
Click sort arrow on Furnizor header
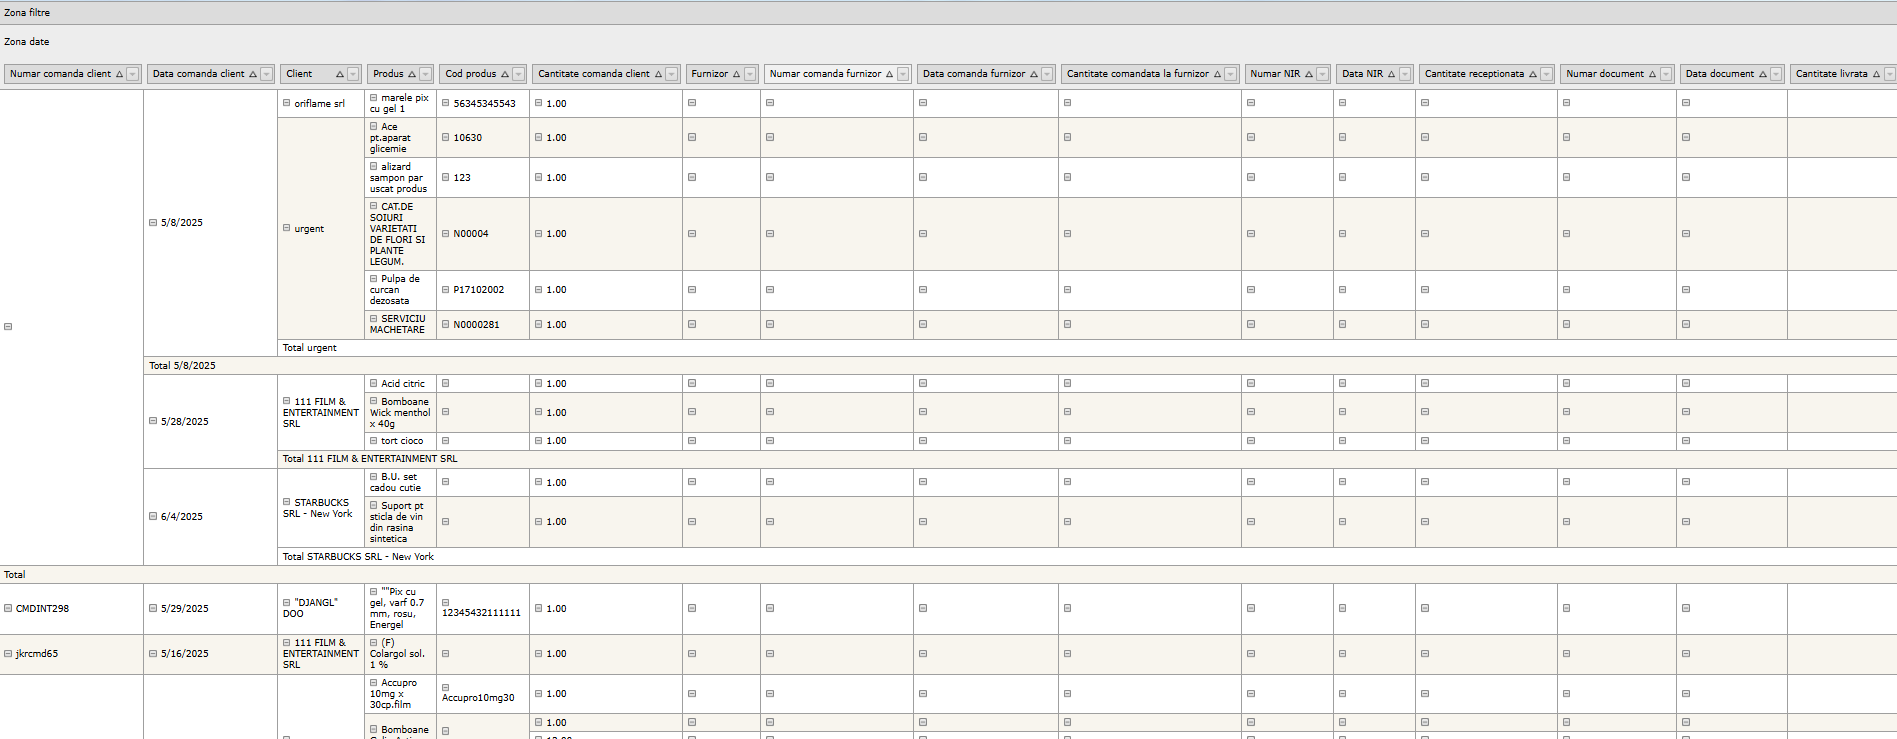pyautogui.click(x=737, y=74)
